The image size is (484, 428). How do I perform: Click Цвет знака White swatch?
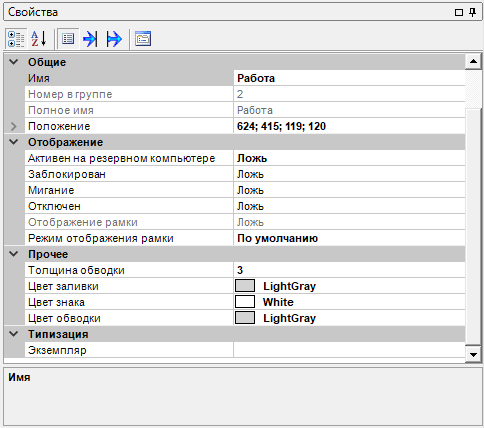coord(245,302)
